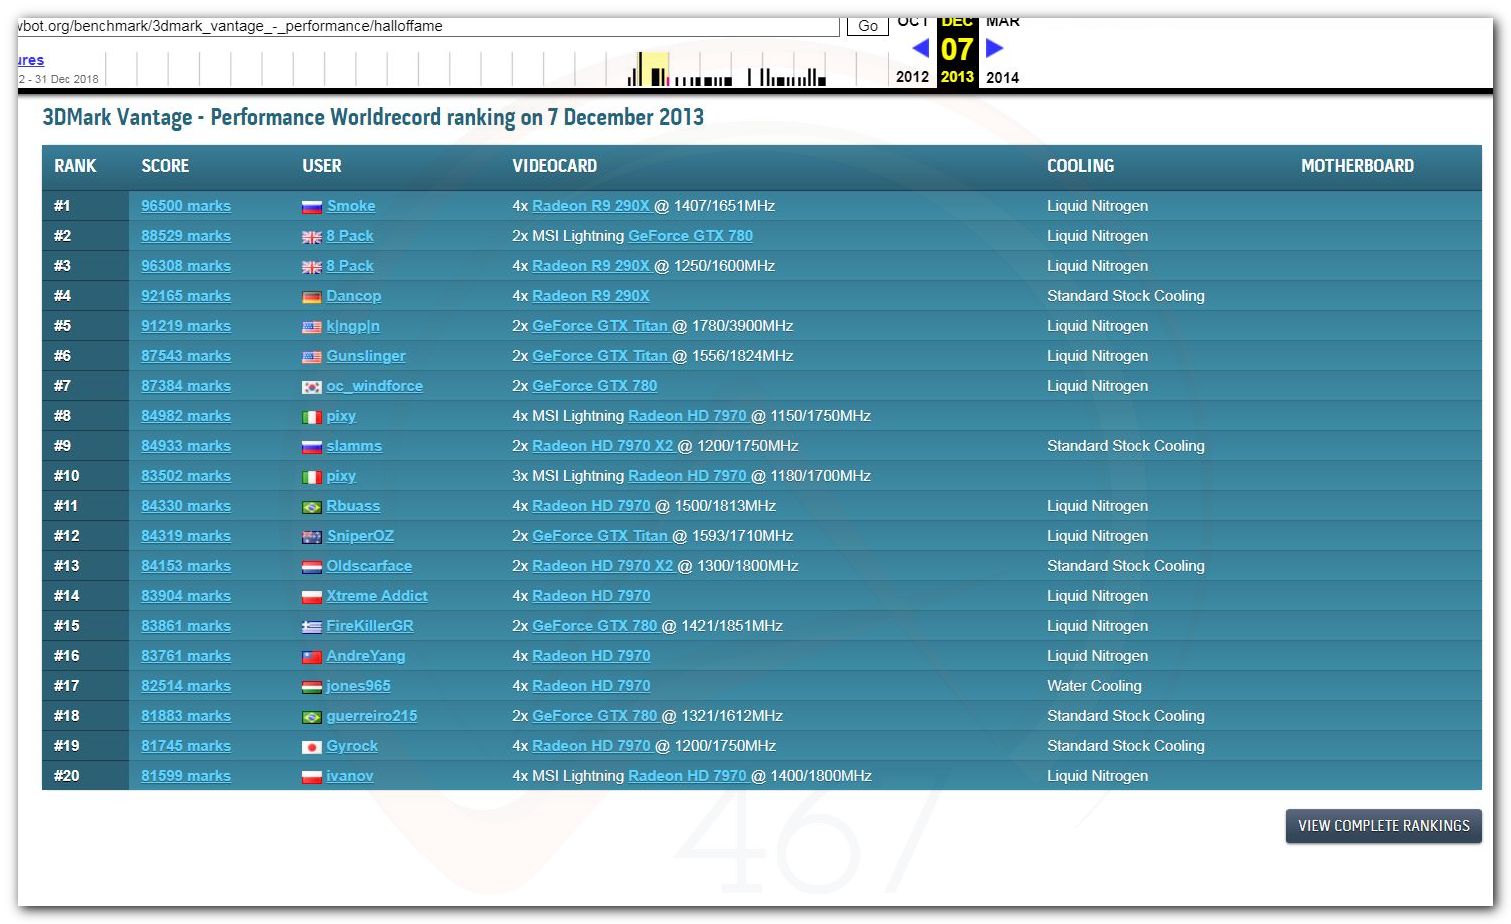Click the Australian flag beside SniperOZ
Image resolution: width=1511 pixels, height=924 pixels.
pyautogui.click(x=312, y=537)
